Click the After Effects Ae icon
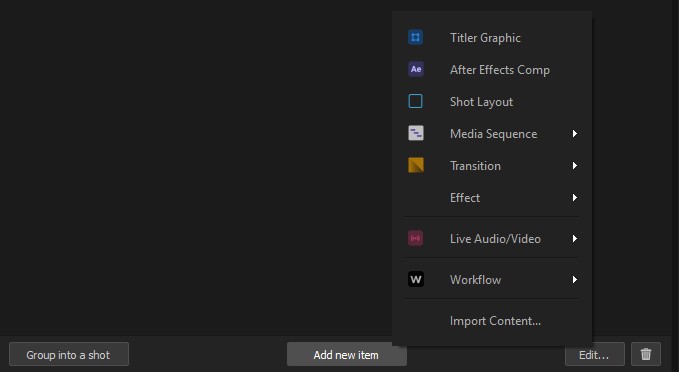Screen dimensions: 679x372 415,69
